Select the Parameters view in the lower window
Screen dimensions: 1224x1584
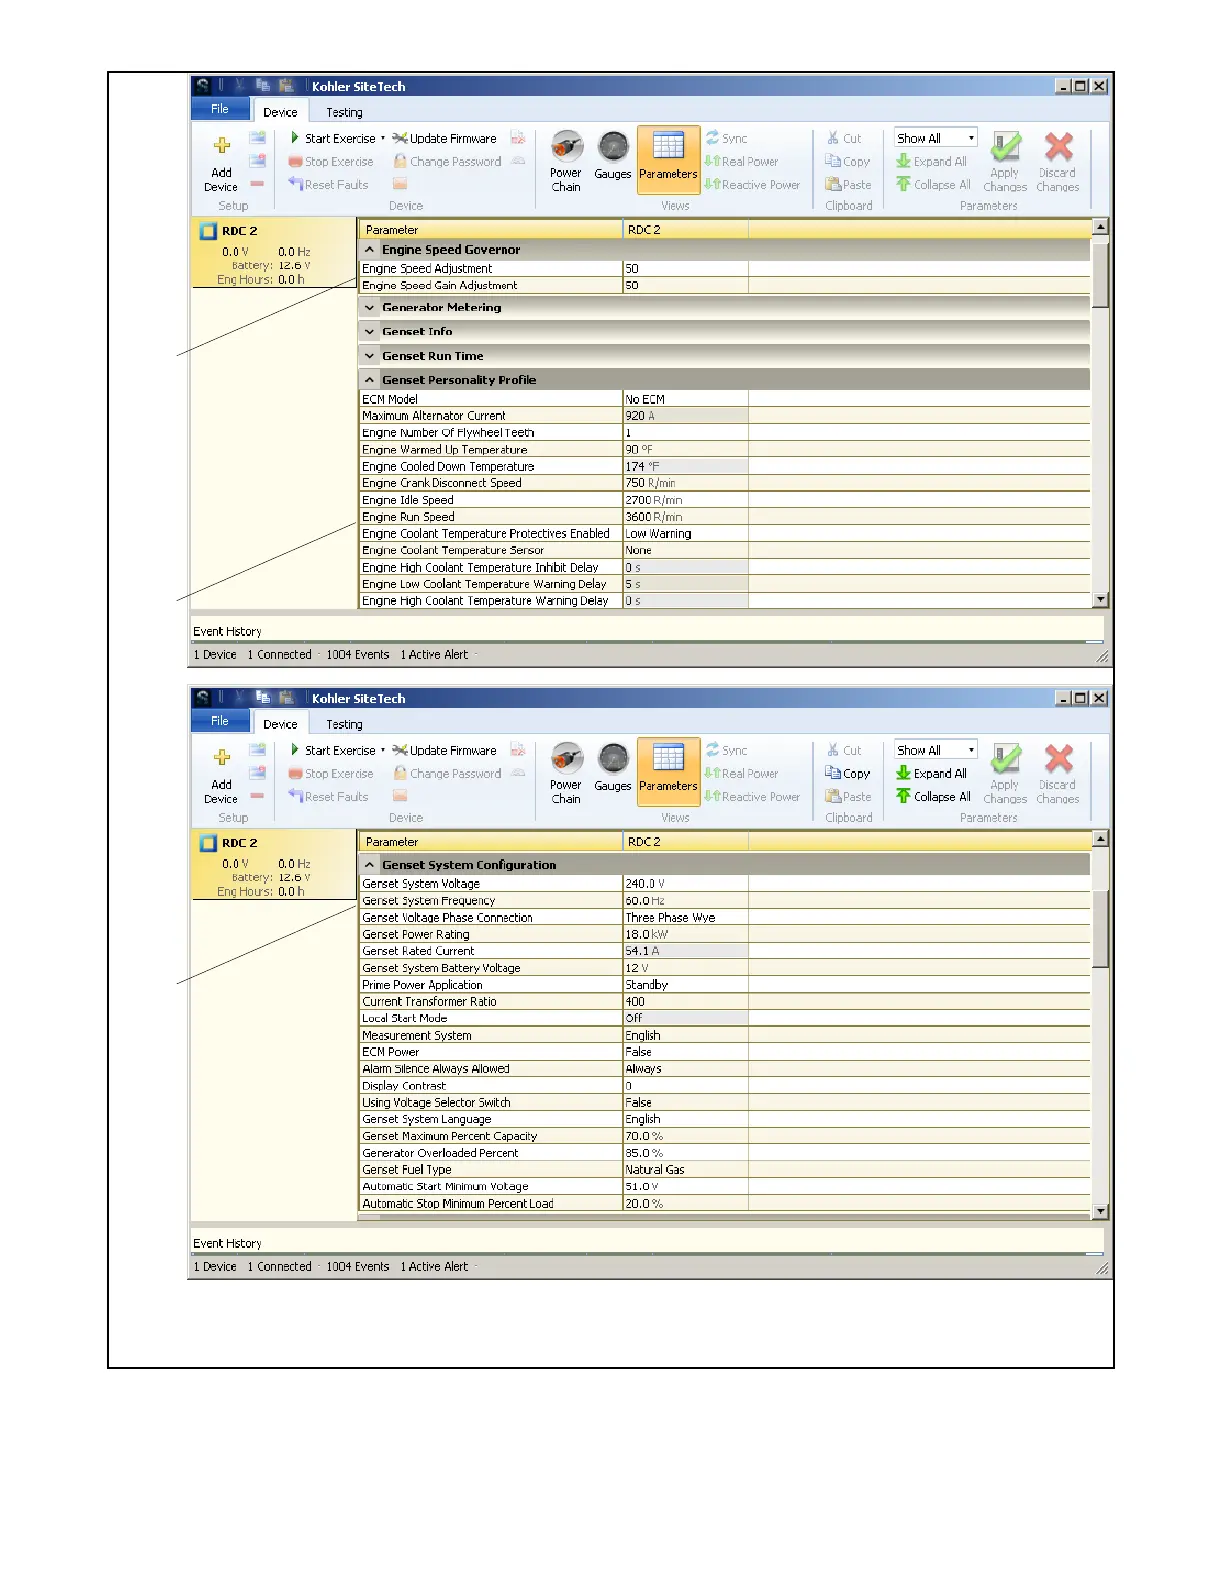(668, 768)
